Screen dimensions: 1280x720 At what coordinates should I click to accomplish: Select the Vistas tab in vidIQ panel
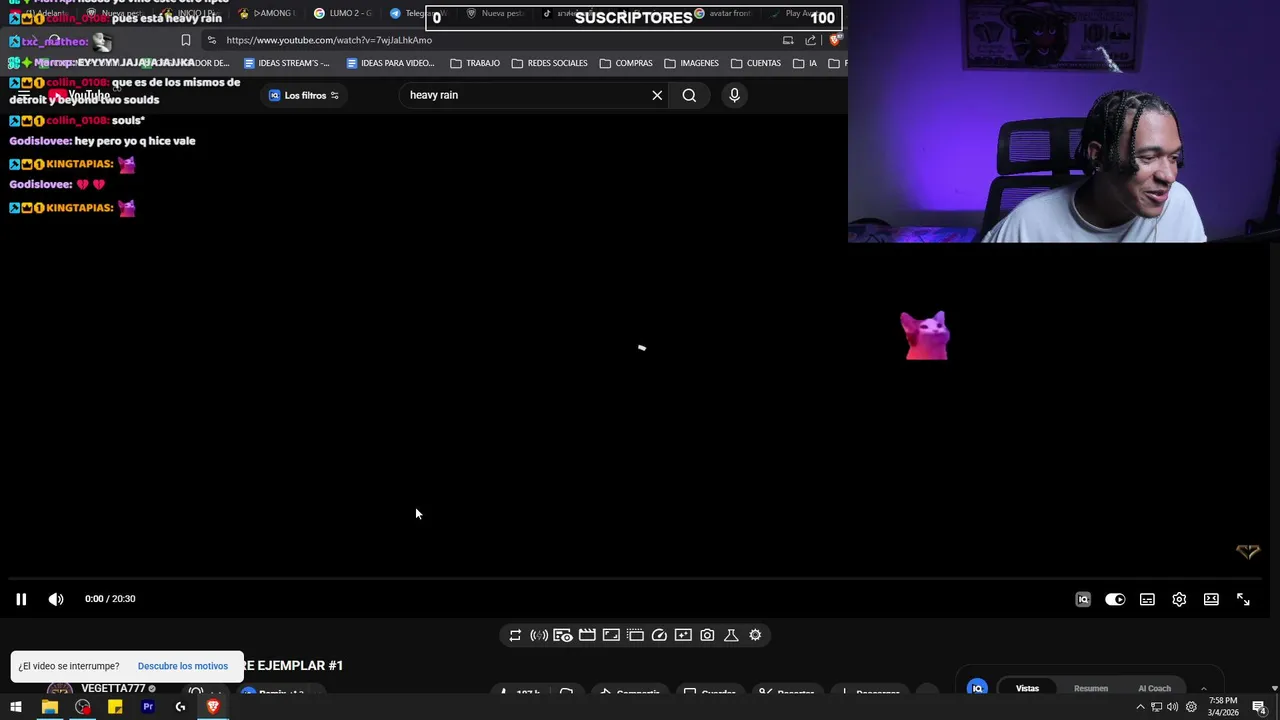[x=1027, y=688]
